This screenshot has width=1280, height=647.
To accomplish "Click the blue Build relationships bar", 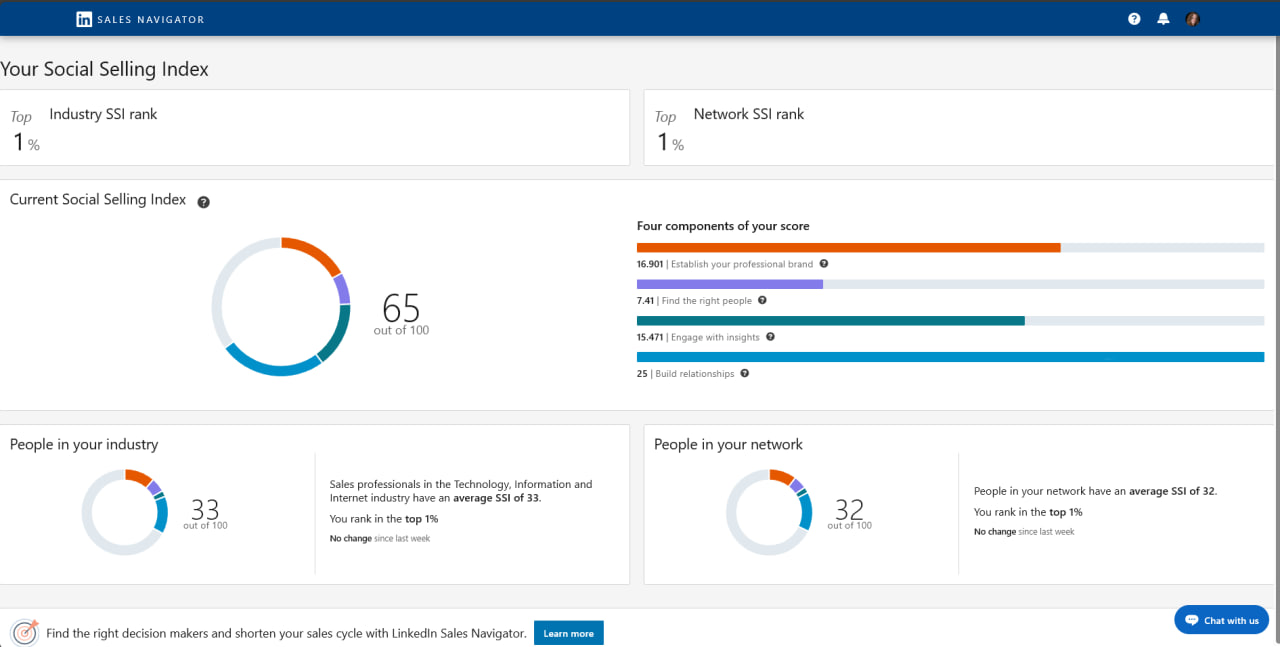I will (950, 357).
